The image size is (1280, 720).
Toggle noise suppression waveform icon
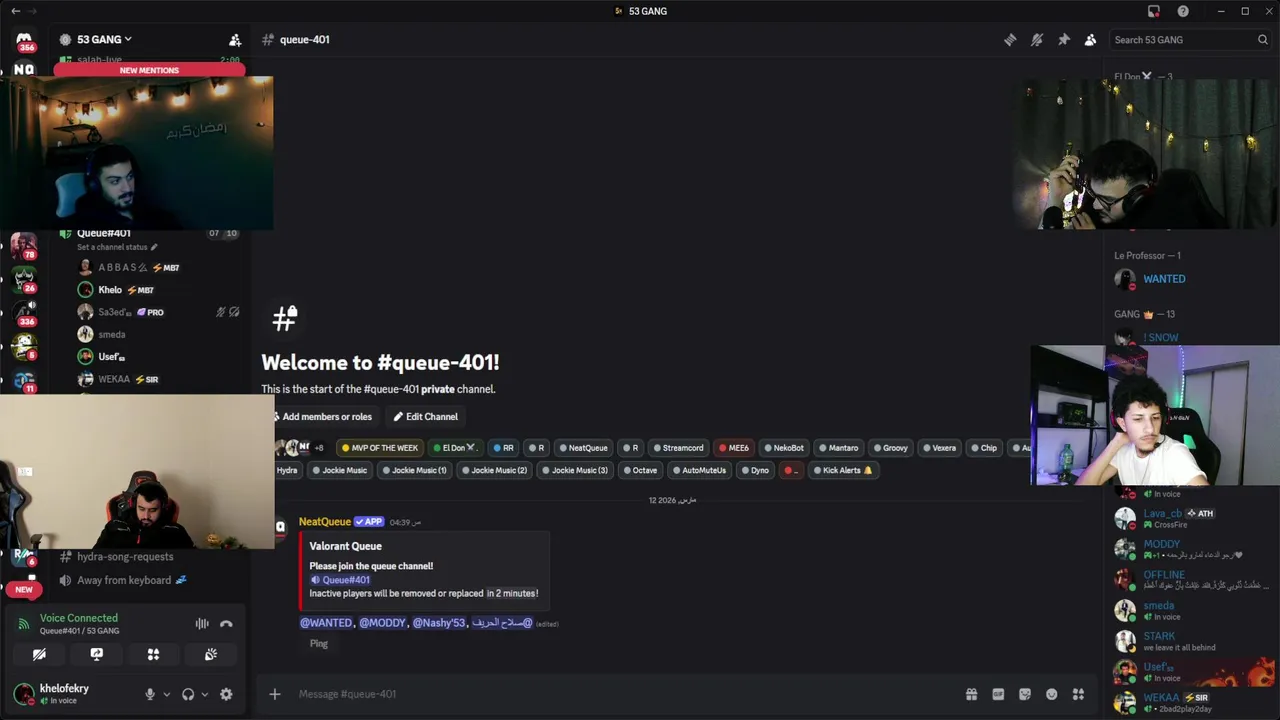[x=202, y=624]
